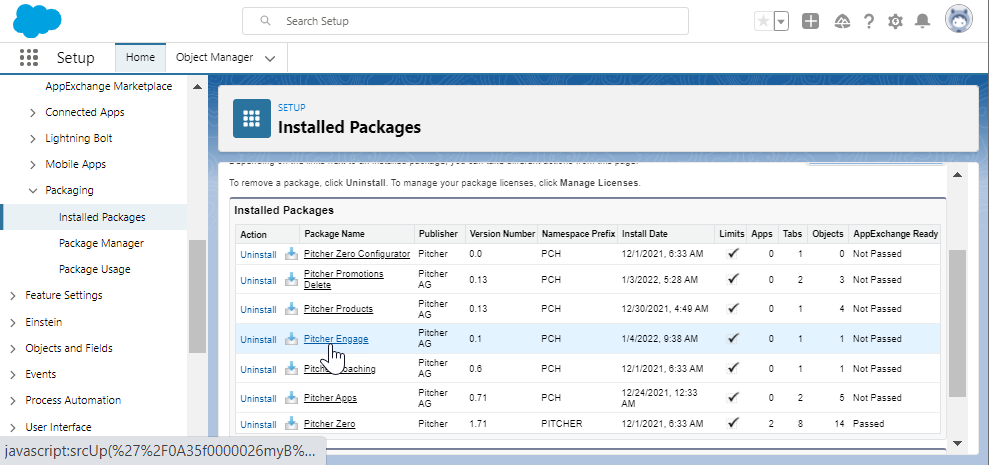Open the App Launcher grid icon

(29, 58)
